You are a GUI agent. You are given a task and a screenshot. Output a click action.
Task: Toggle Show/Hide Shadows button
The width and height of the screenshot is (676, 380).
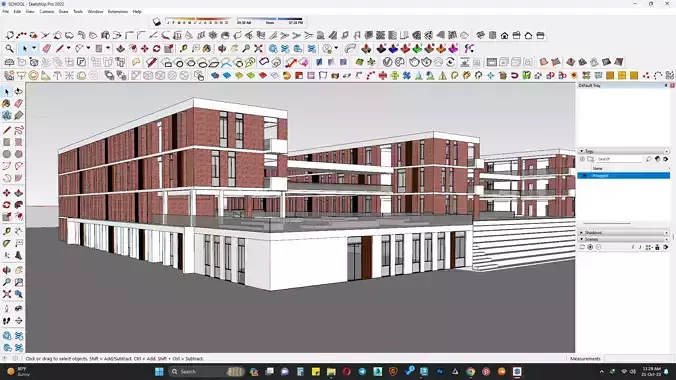(157, 22)
